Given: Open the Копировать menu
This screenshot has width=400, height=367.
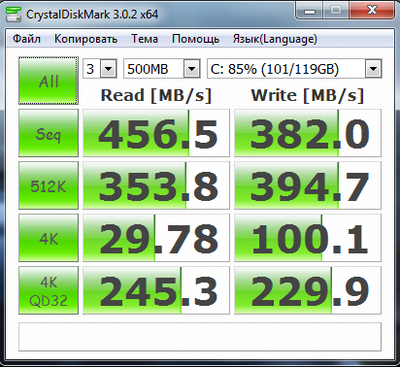Looking at the screenshot, I should [x=86, y=39].
